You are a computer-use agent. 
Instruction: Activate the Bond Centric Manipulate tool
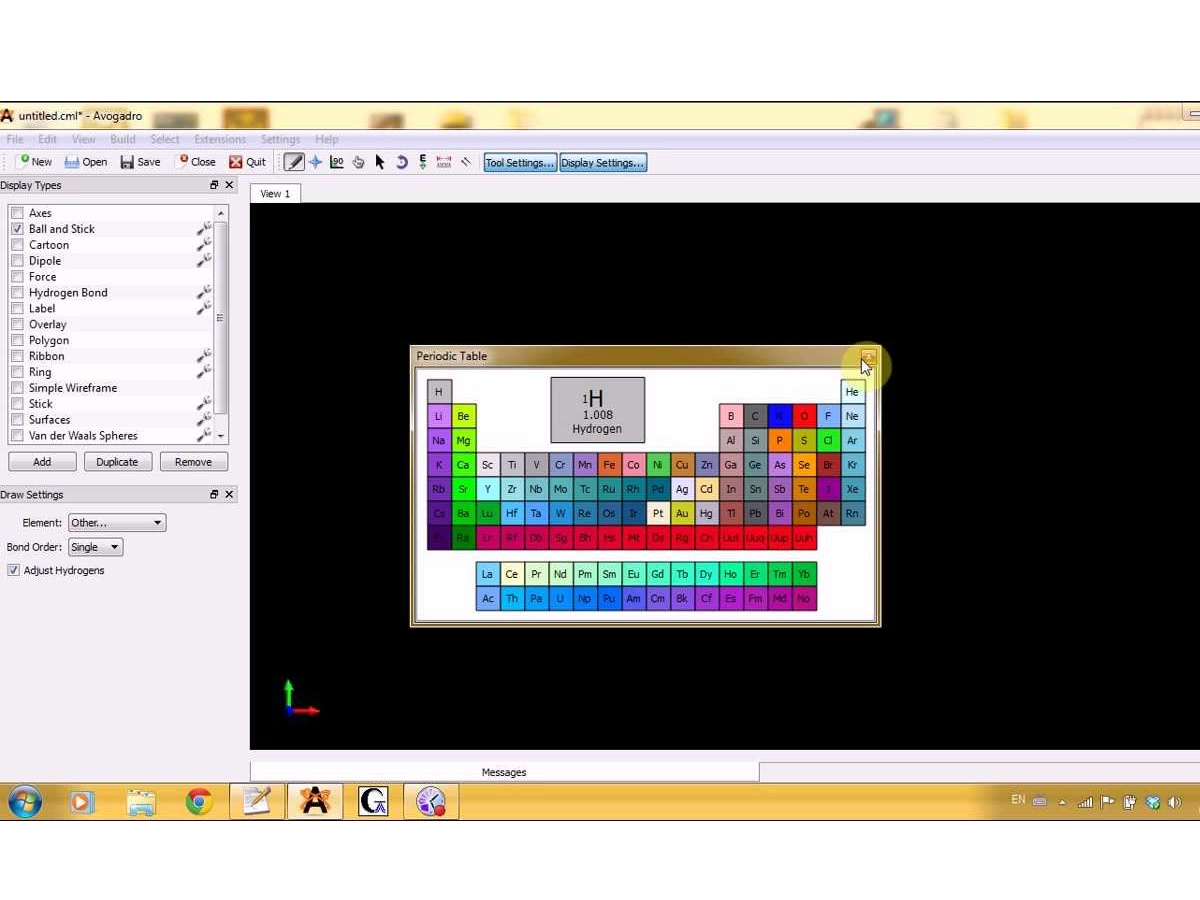point(337,162)
